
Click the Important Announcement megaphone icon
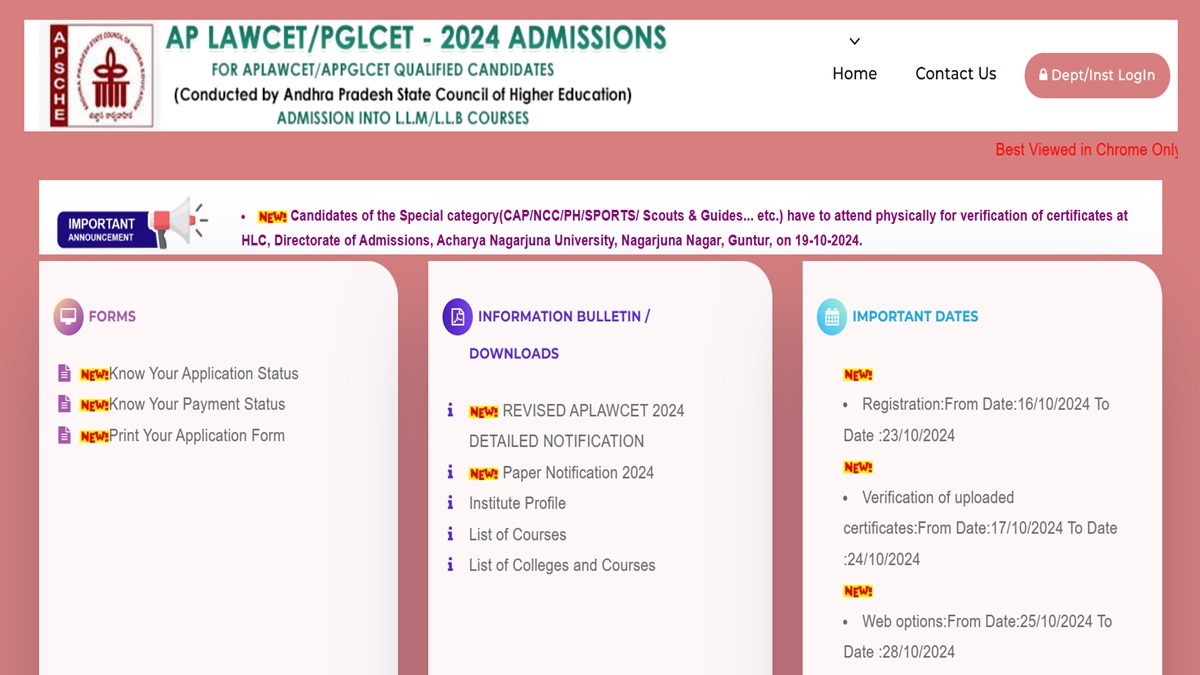pos(177,221)
